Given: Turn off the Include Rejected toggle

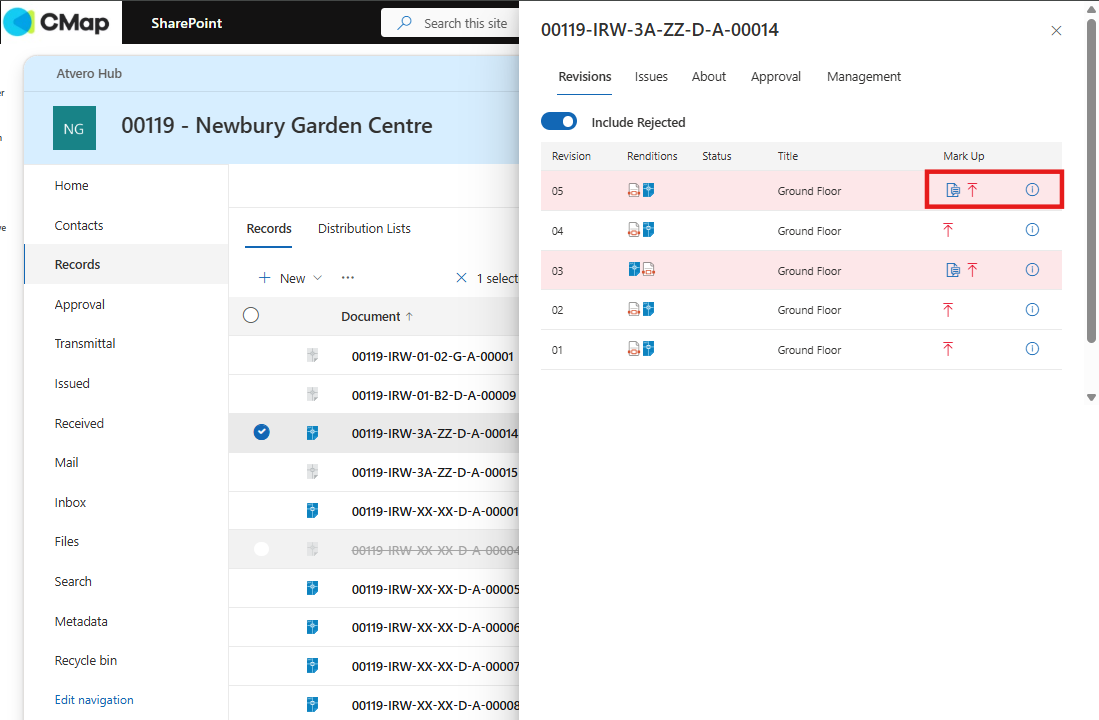Looking at the screenshot, I should tap(559, 121).
